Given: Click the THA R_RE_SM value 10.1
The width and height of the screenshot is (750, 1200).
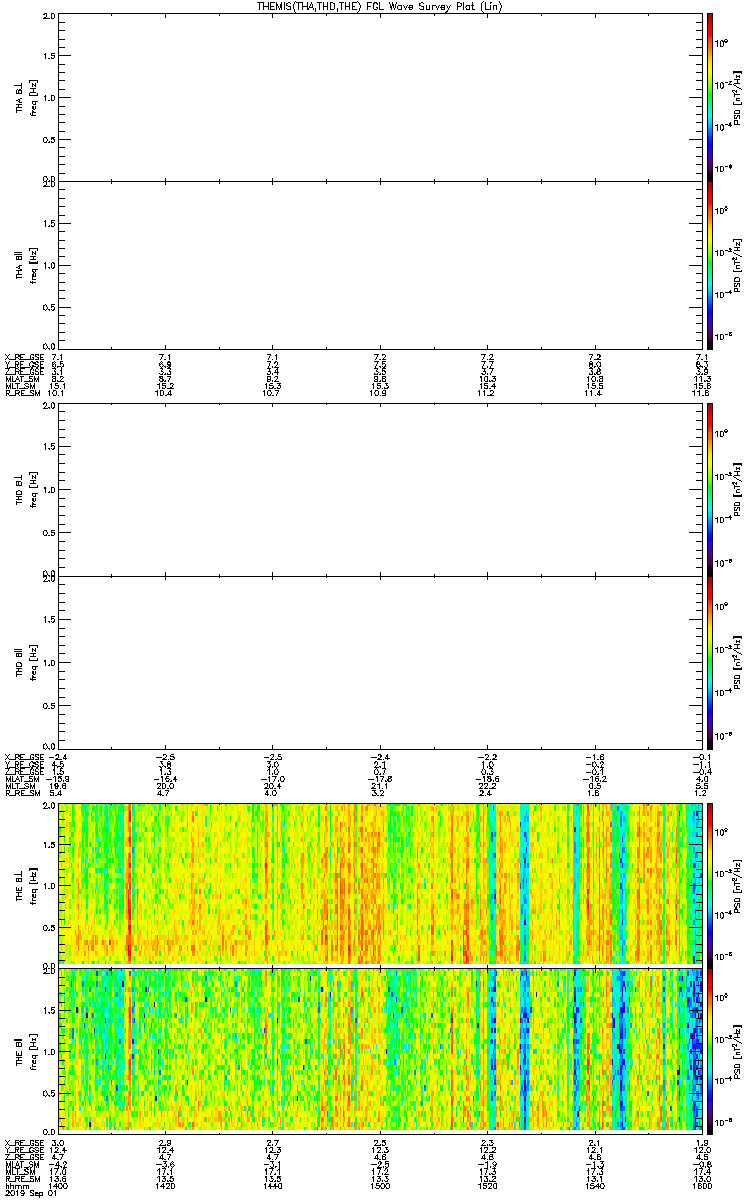Looking at the screenshot, I should pyautogui.click(x=58, y=393).
